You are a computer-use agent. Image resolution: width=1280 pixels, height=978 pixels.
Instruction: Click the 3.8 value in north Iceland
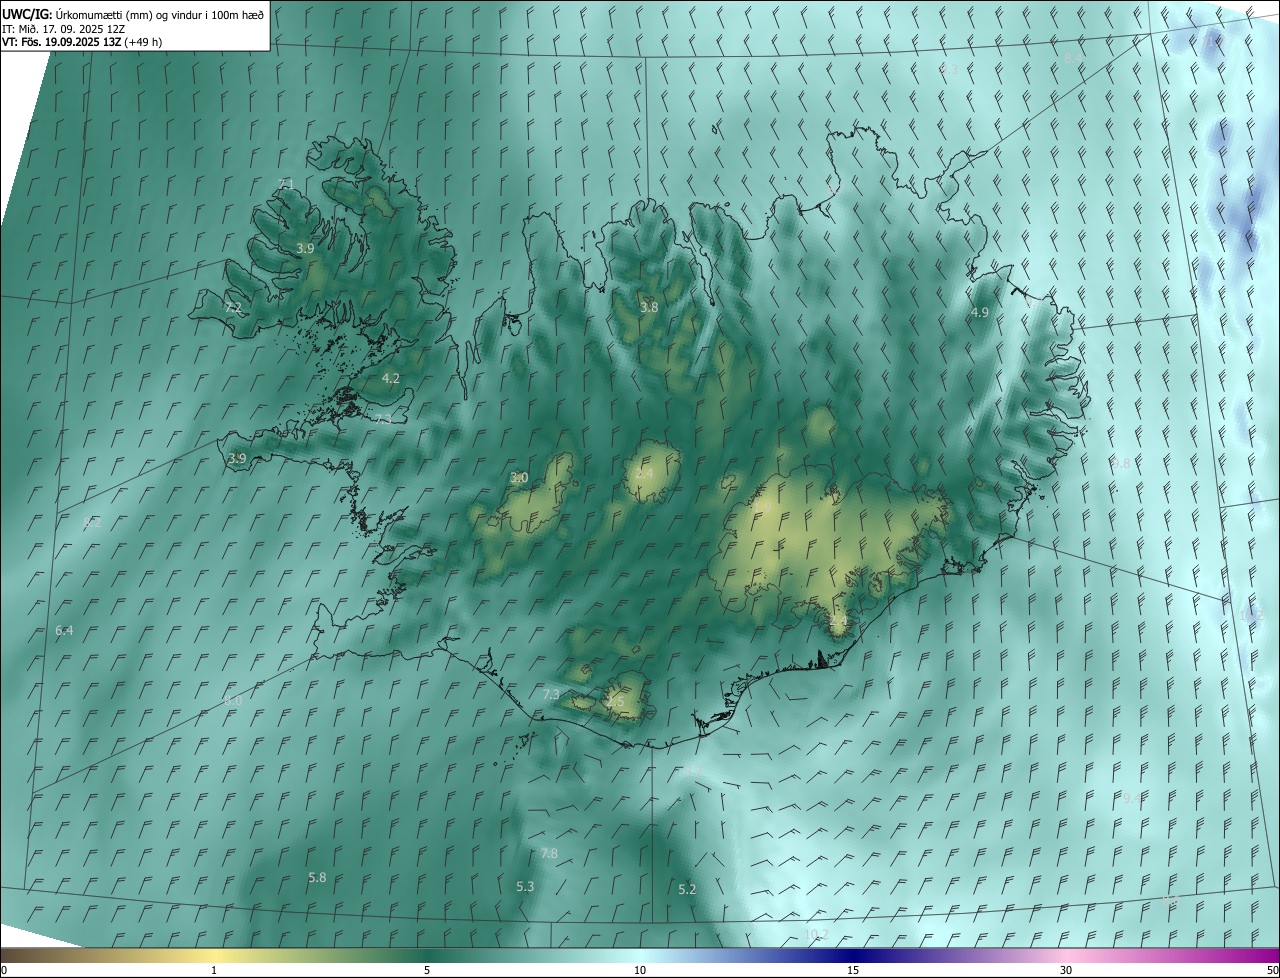(649, 308)
